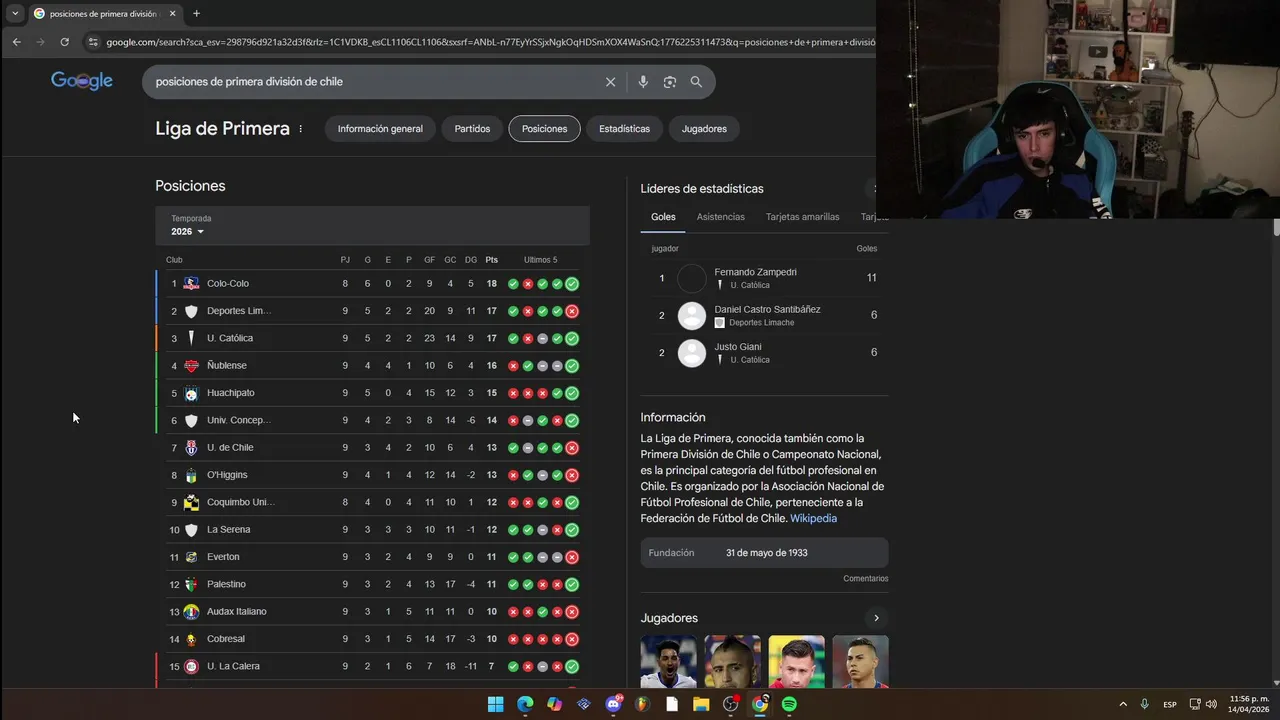Open the more options menu beside Liga de Primera
The height and width of the screenshot is (720, 1280).
pyautogui.click(x=300, y=129)
